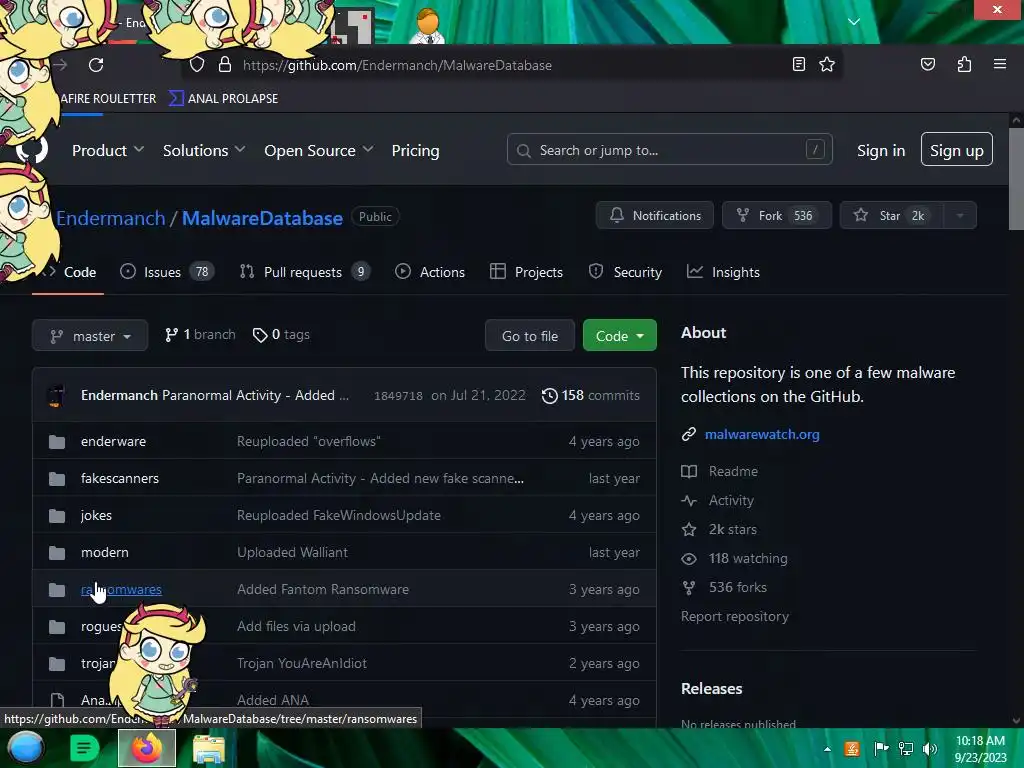This screenshot has height=768, width=1024.
Task: Click the volume speaker tray icon
Action: (929, 748)
